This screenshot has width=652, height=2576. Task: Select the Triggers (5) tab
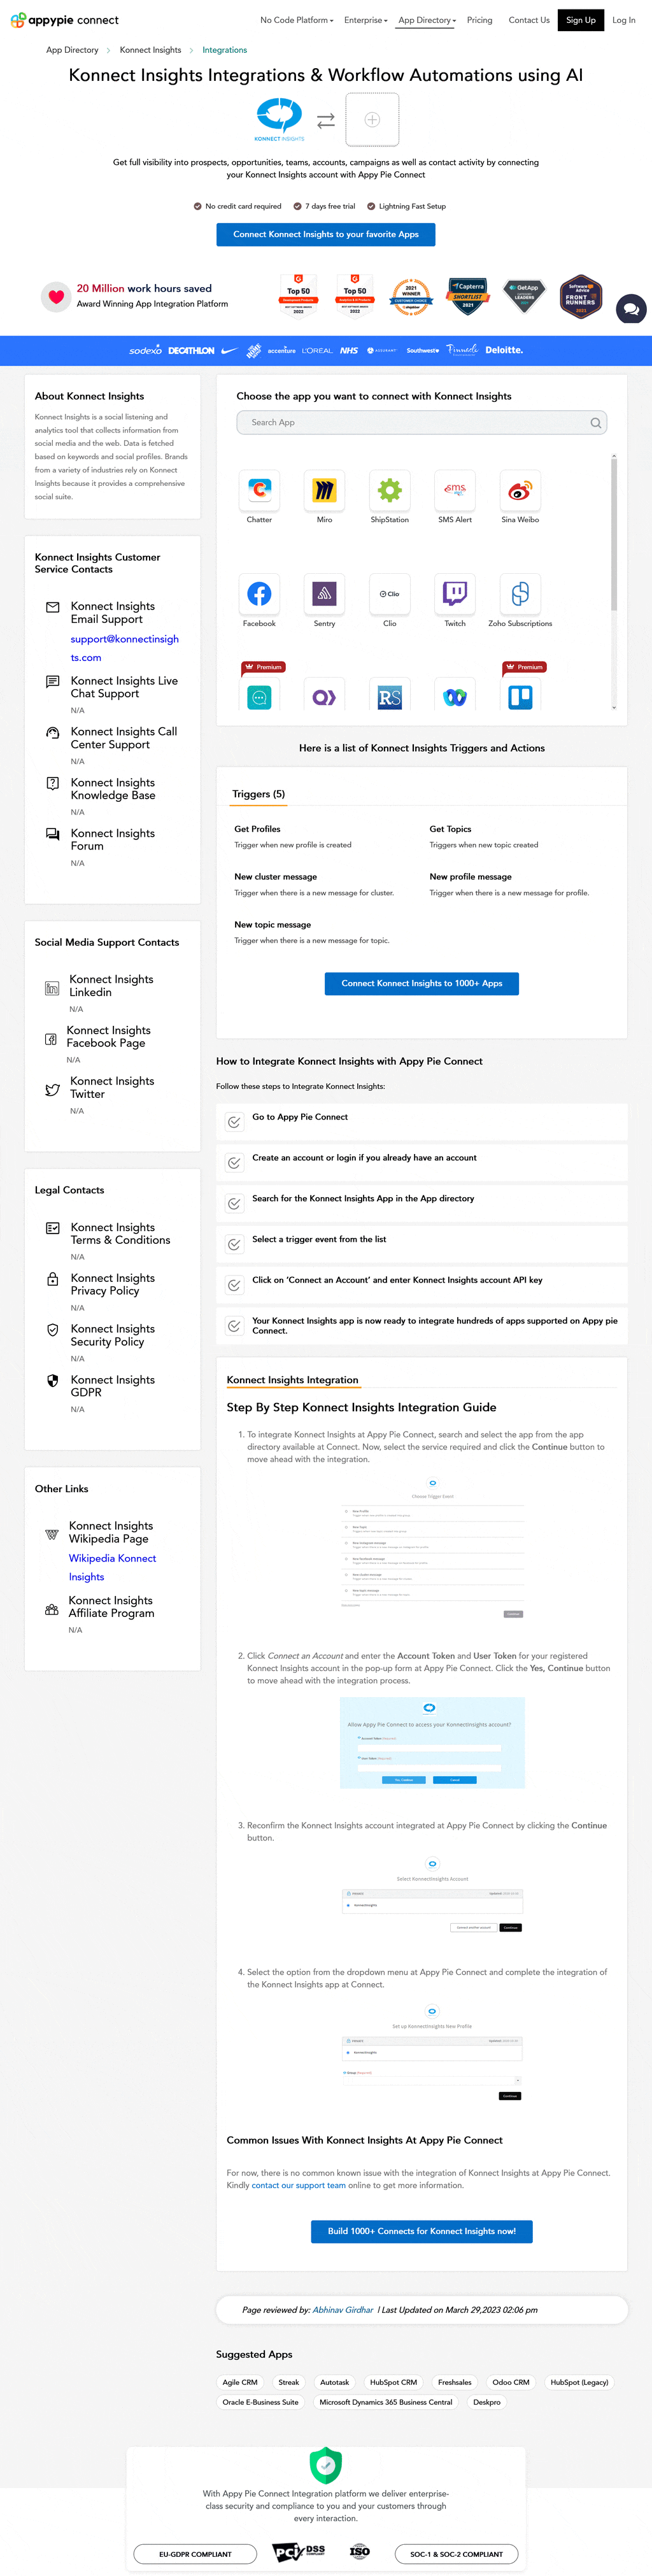pyautogui.click(x=258, y=794)
